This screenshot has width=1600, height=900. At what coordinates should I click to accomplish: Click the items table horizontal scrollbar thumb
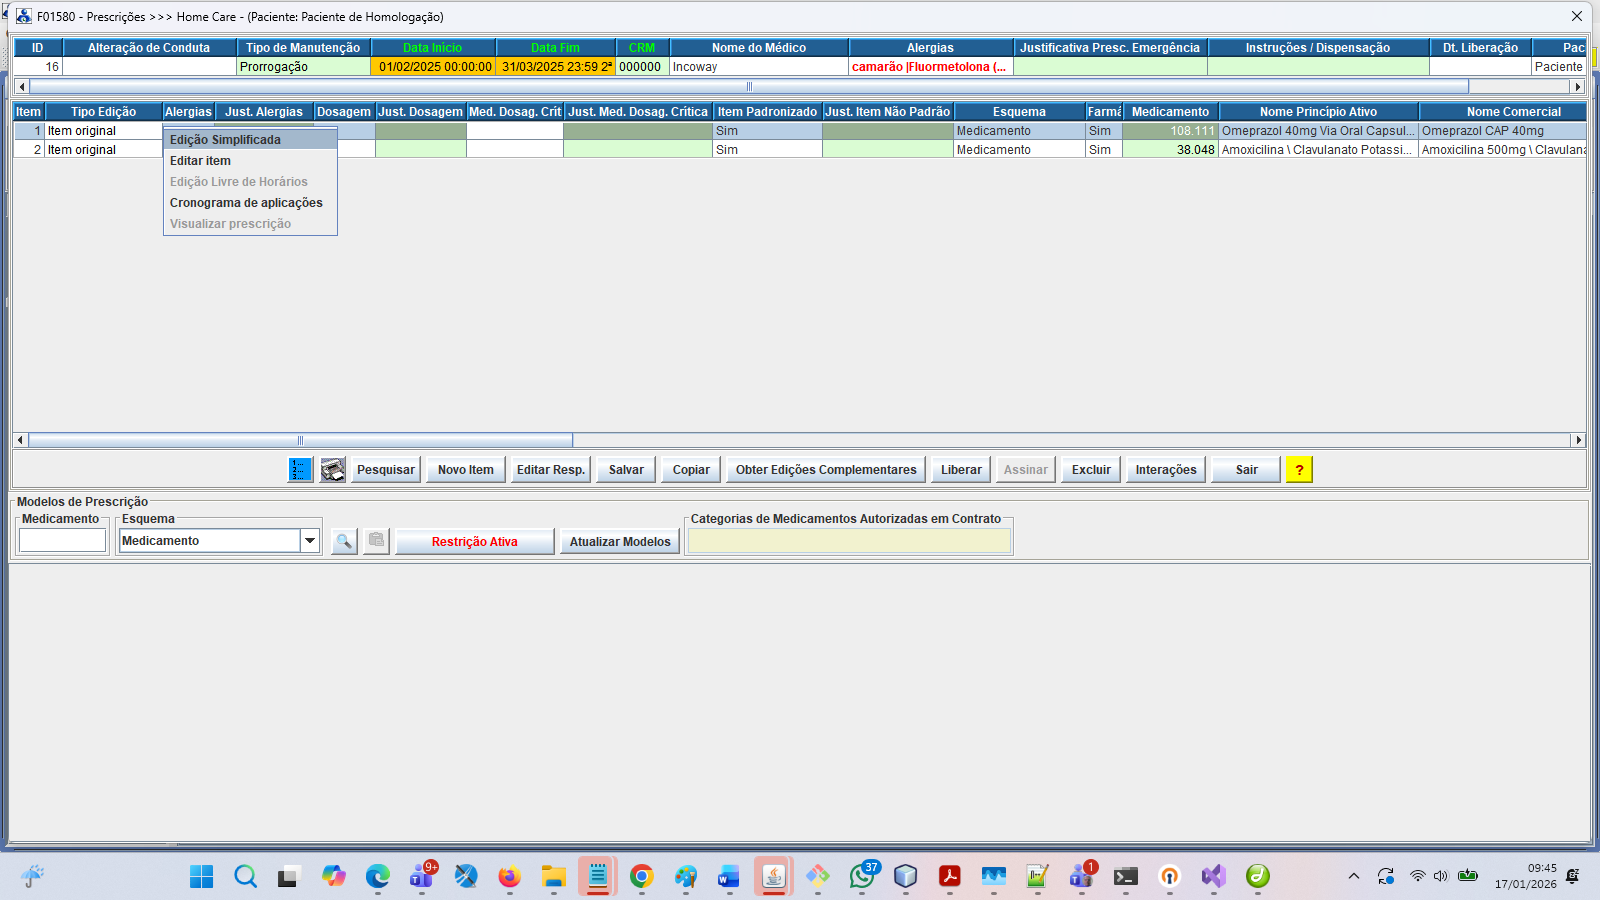tap(300, 440)
